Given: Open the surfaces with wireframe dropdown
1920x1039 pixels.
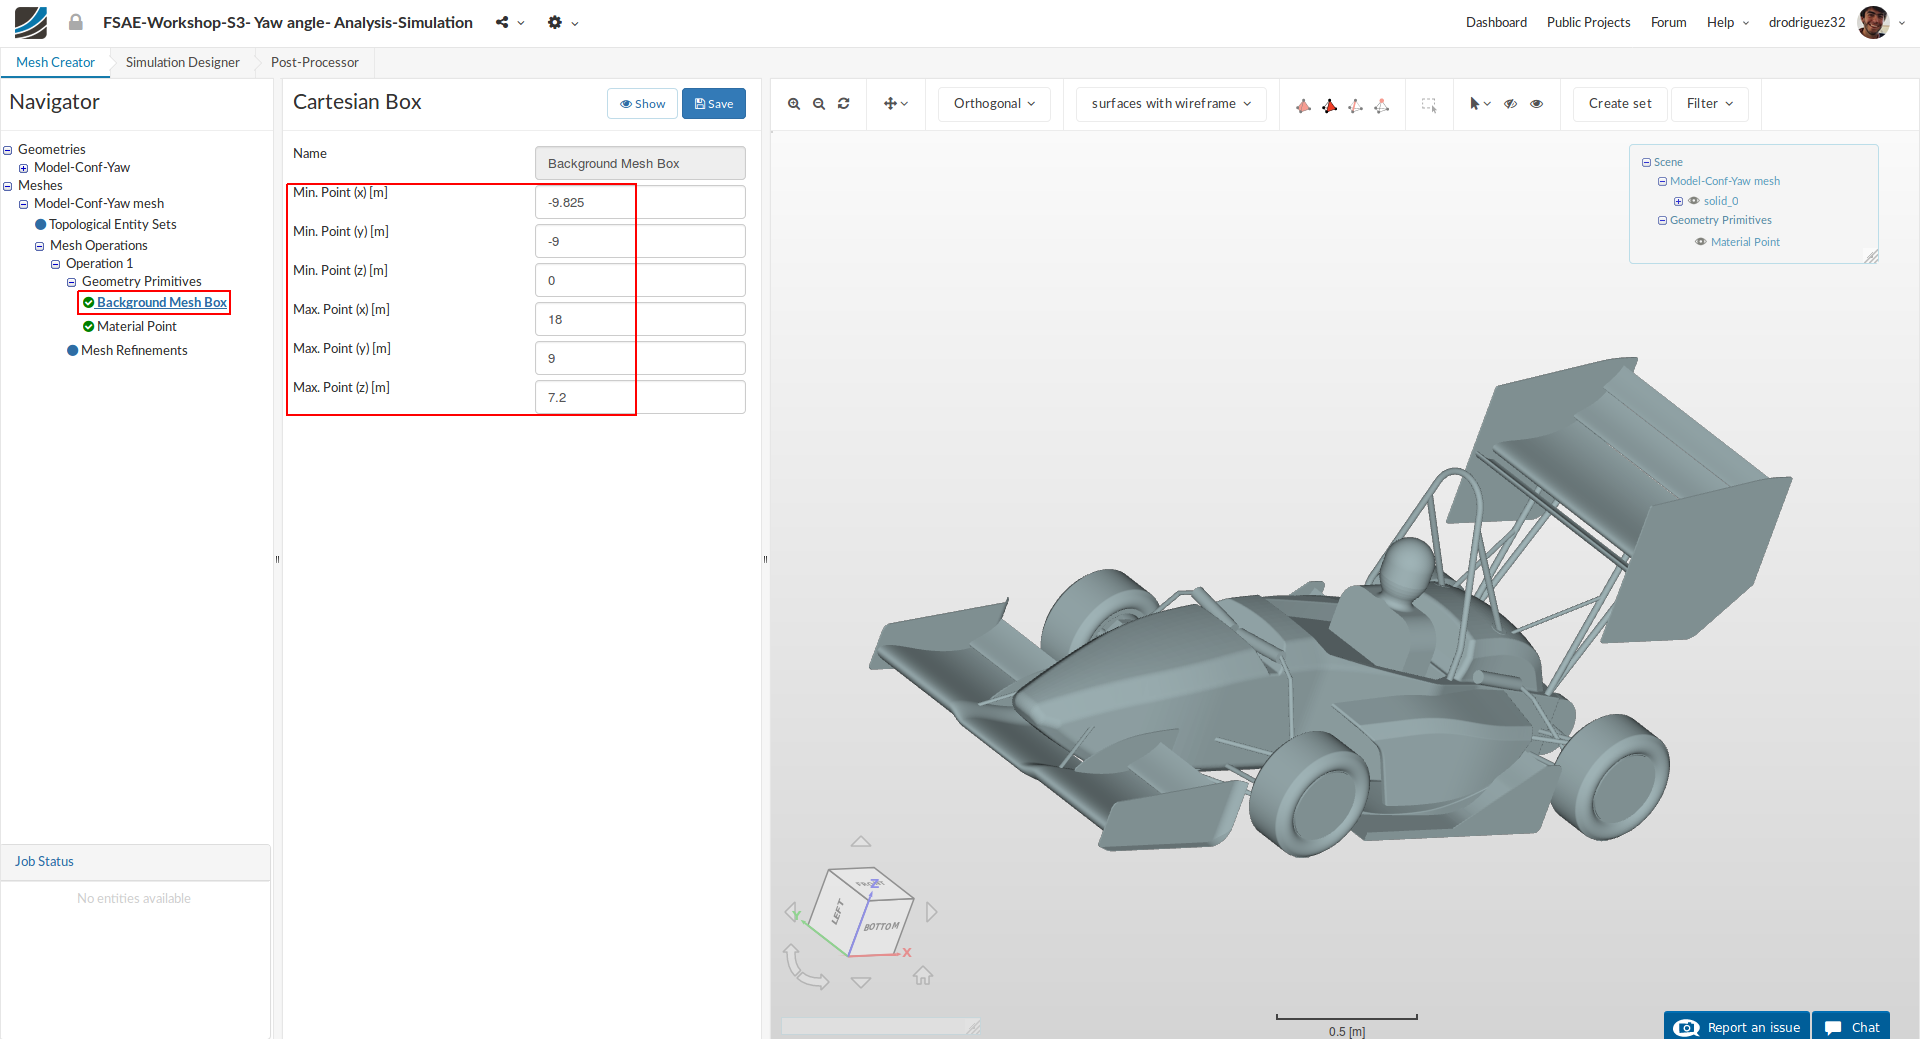Looking at the screenshot, I should [1171, 104].
